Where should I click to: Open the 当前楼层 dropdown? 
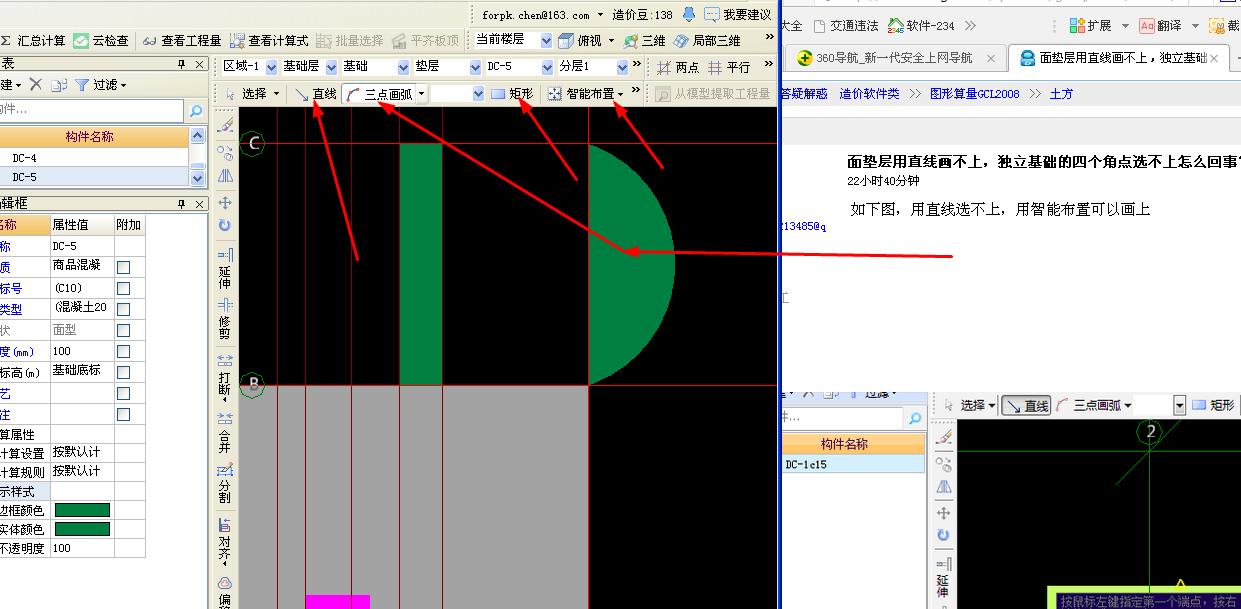(x=546, y=41)
